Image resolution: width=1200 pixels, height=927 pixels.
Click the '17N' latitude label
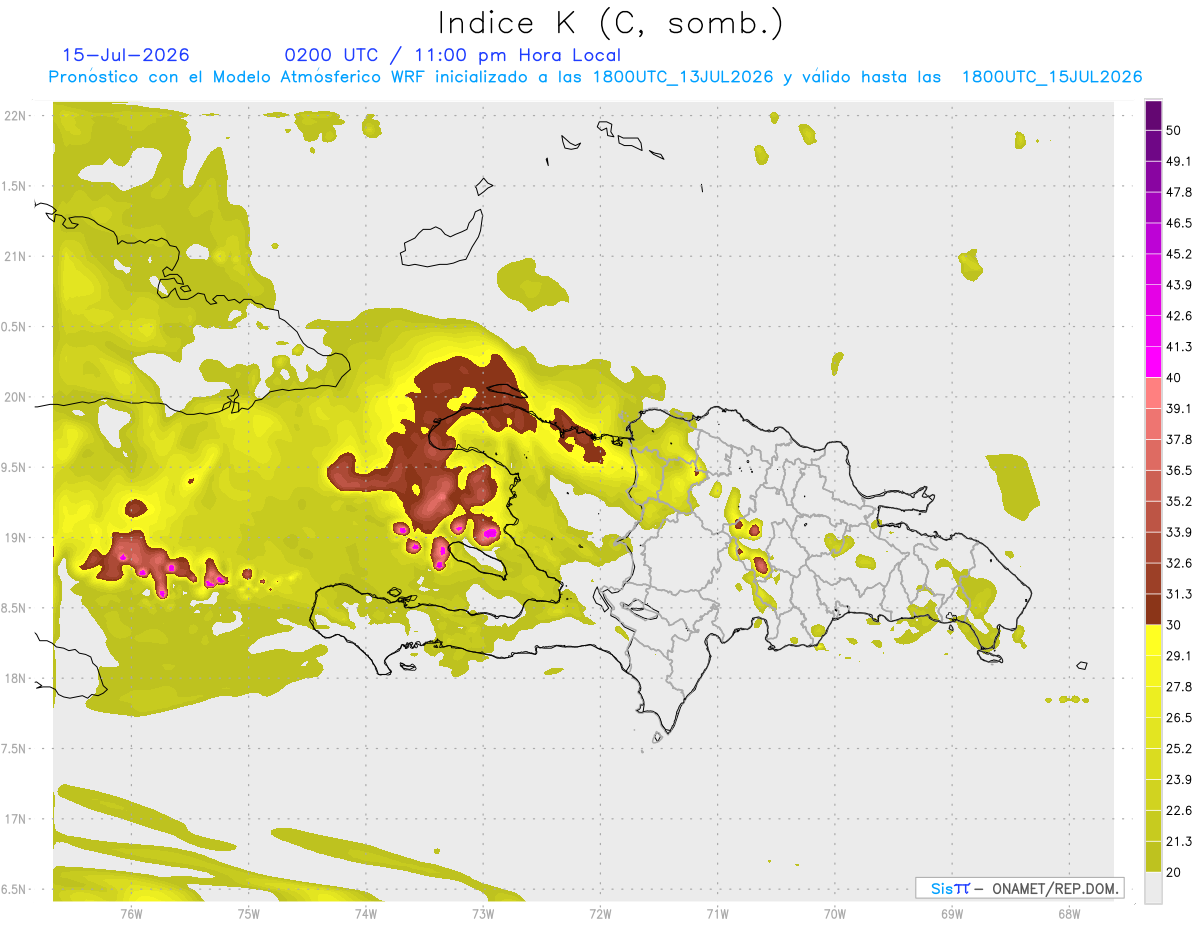click(15, 819)
